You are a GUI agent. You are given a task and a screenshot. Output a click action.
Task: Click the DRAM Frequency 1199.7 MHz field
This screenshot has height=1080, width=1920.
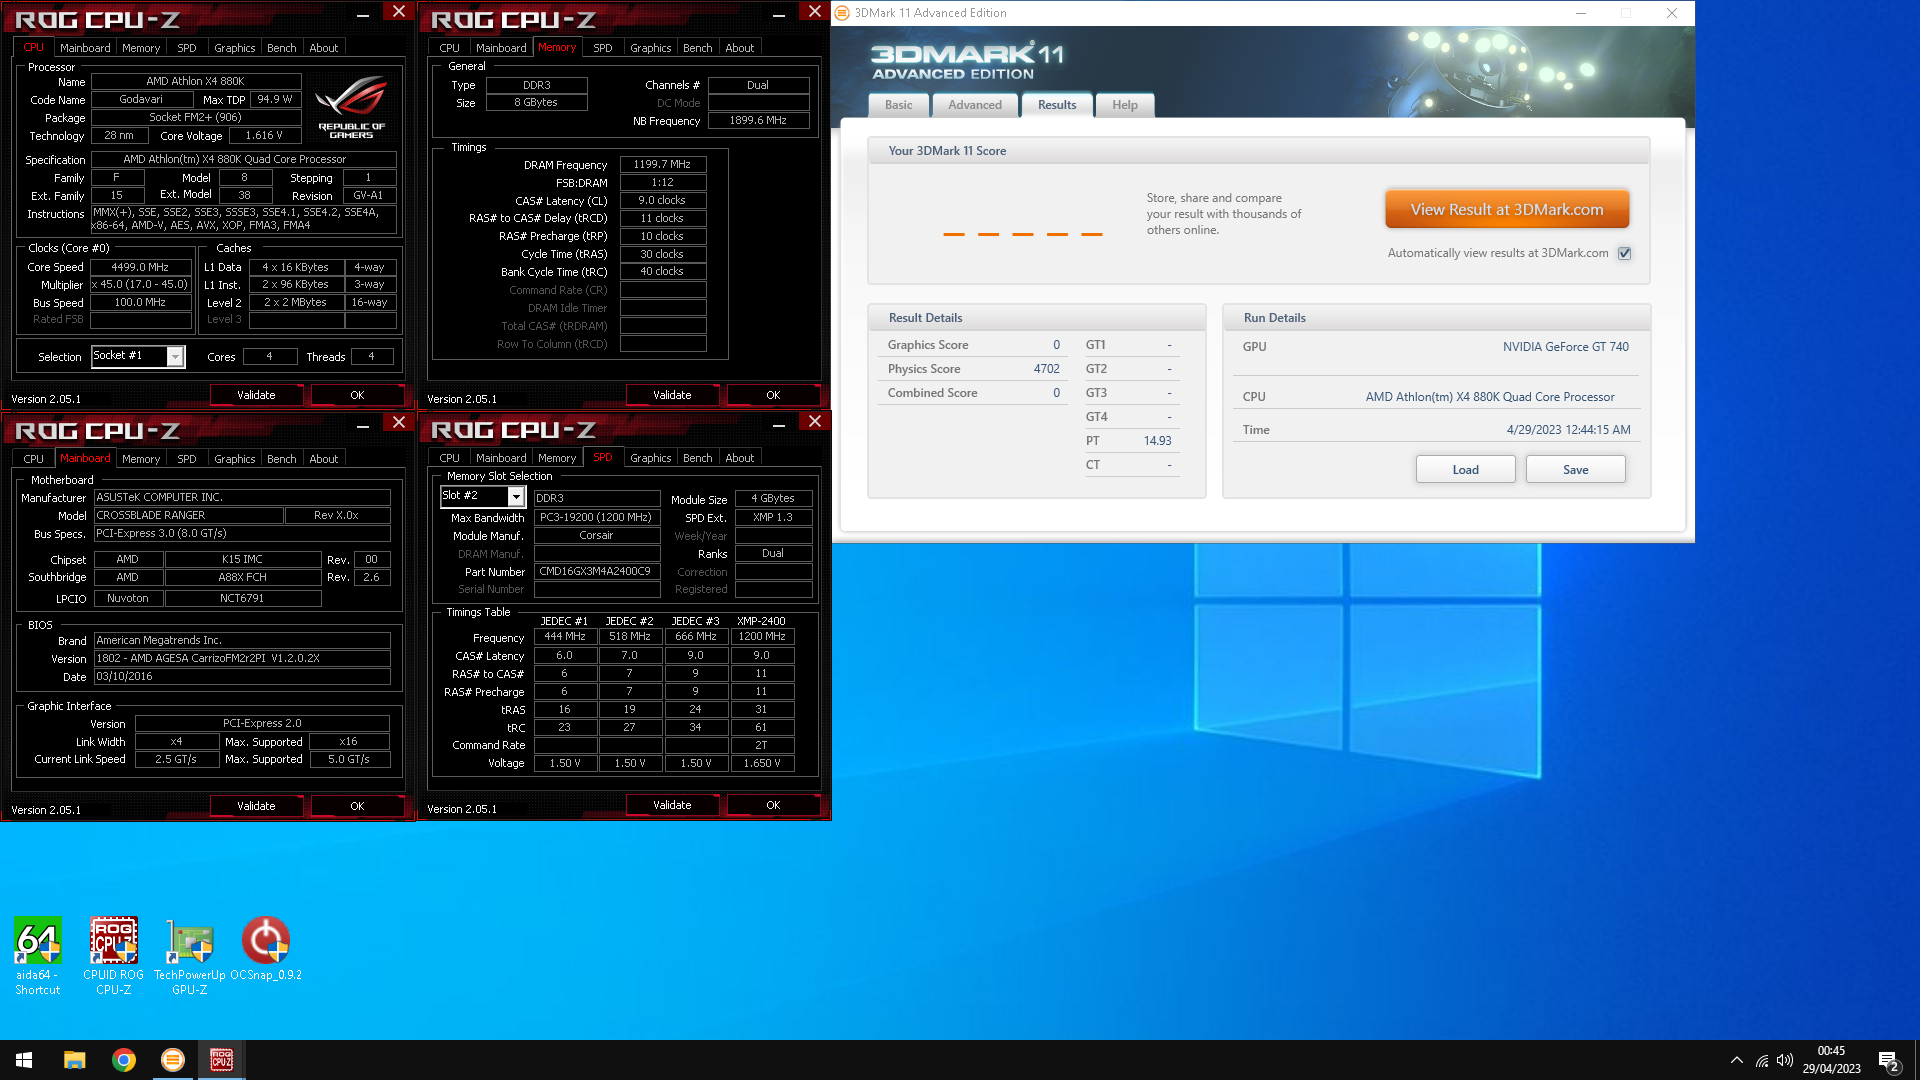coord(663,164)
